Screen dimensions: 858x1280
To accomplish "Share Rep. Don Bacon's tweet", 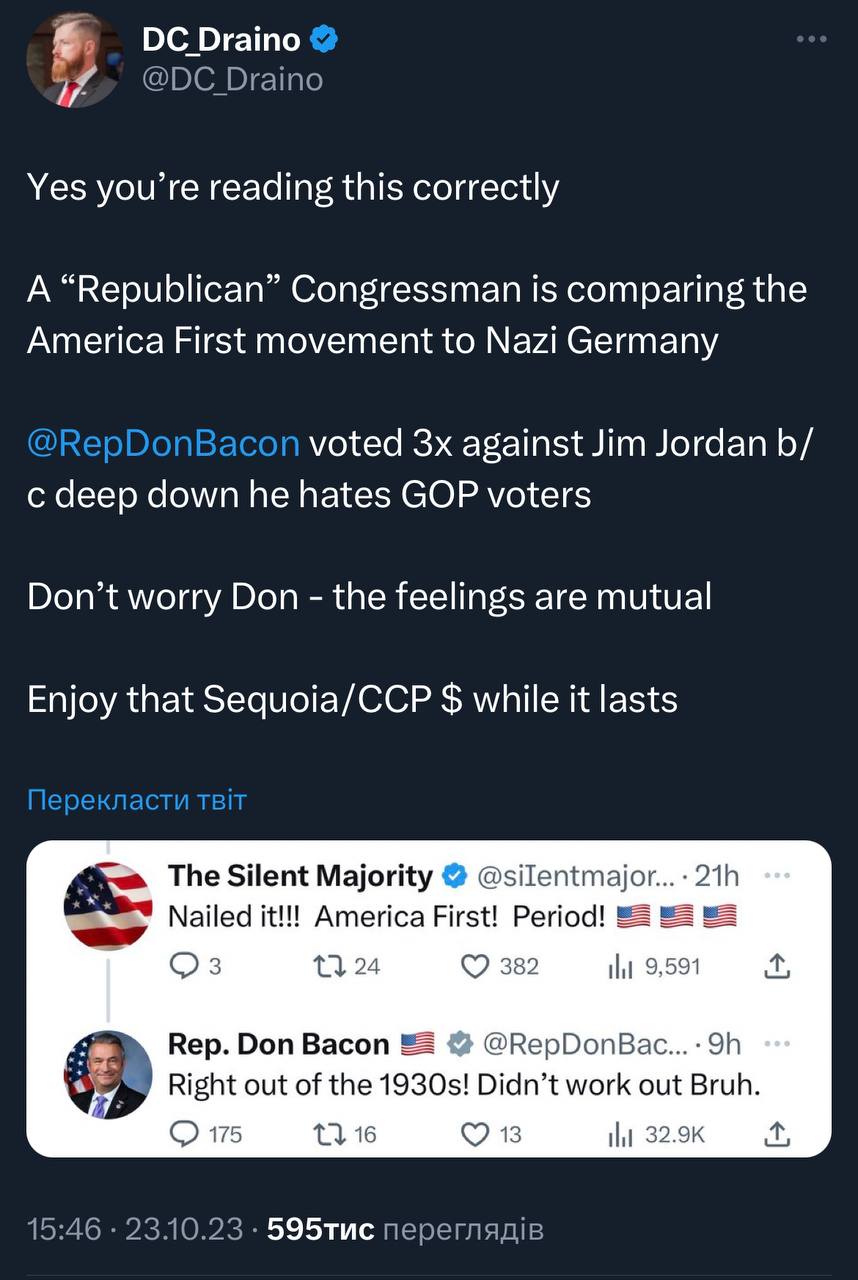I will 779,1134.
